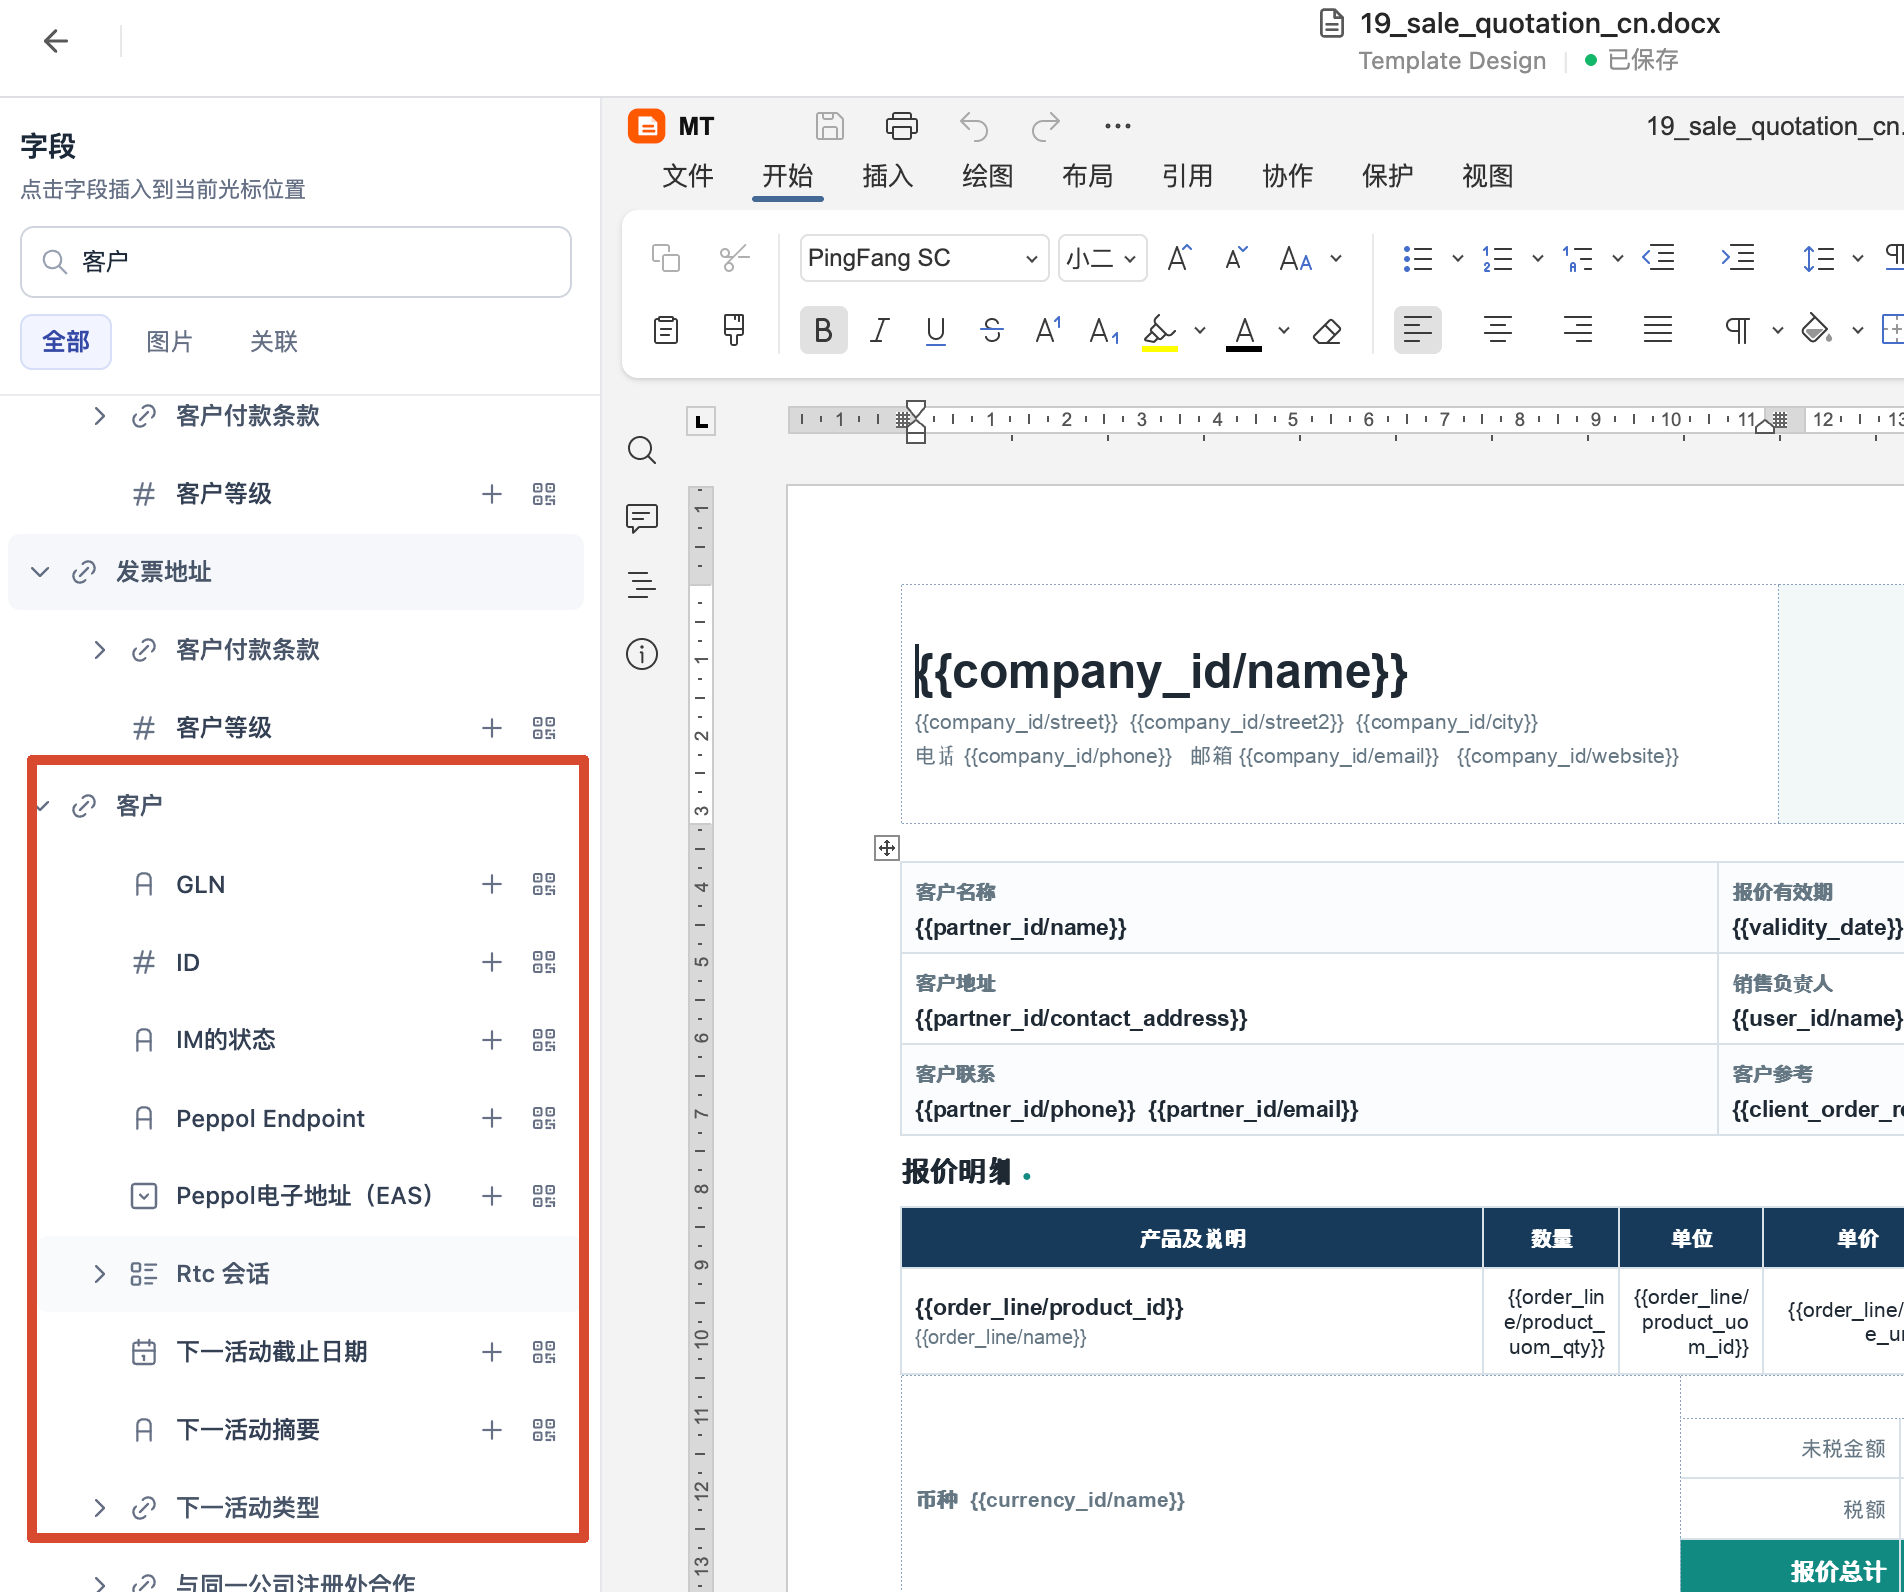Open the document info icon
This screenshot has width=1904, height=1592.
click(642, 654)
